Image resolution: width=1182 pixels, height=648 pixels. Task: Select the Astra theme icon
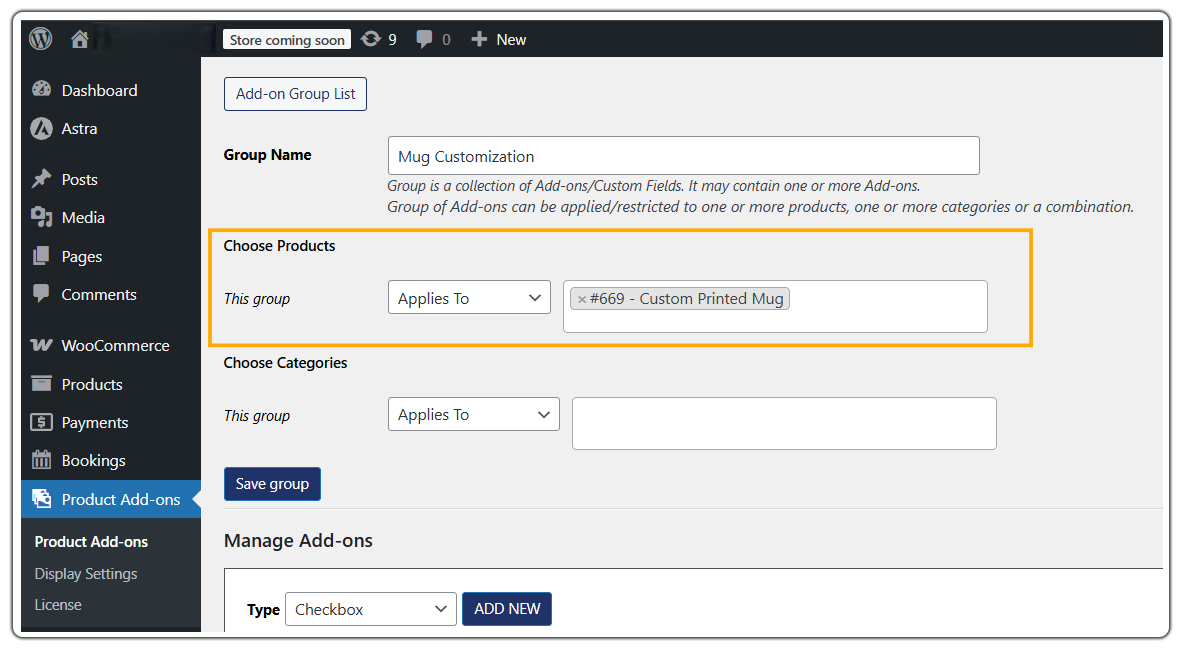pyautogui.click(x=42, y=128)
